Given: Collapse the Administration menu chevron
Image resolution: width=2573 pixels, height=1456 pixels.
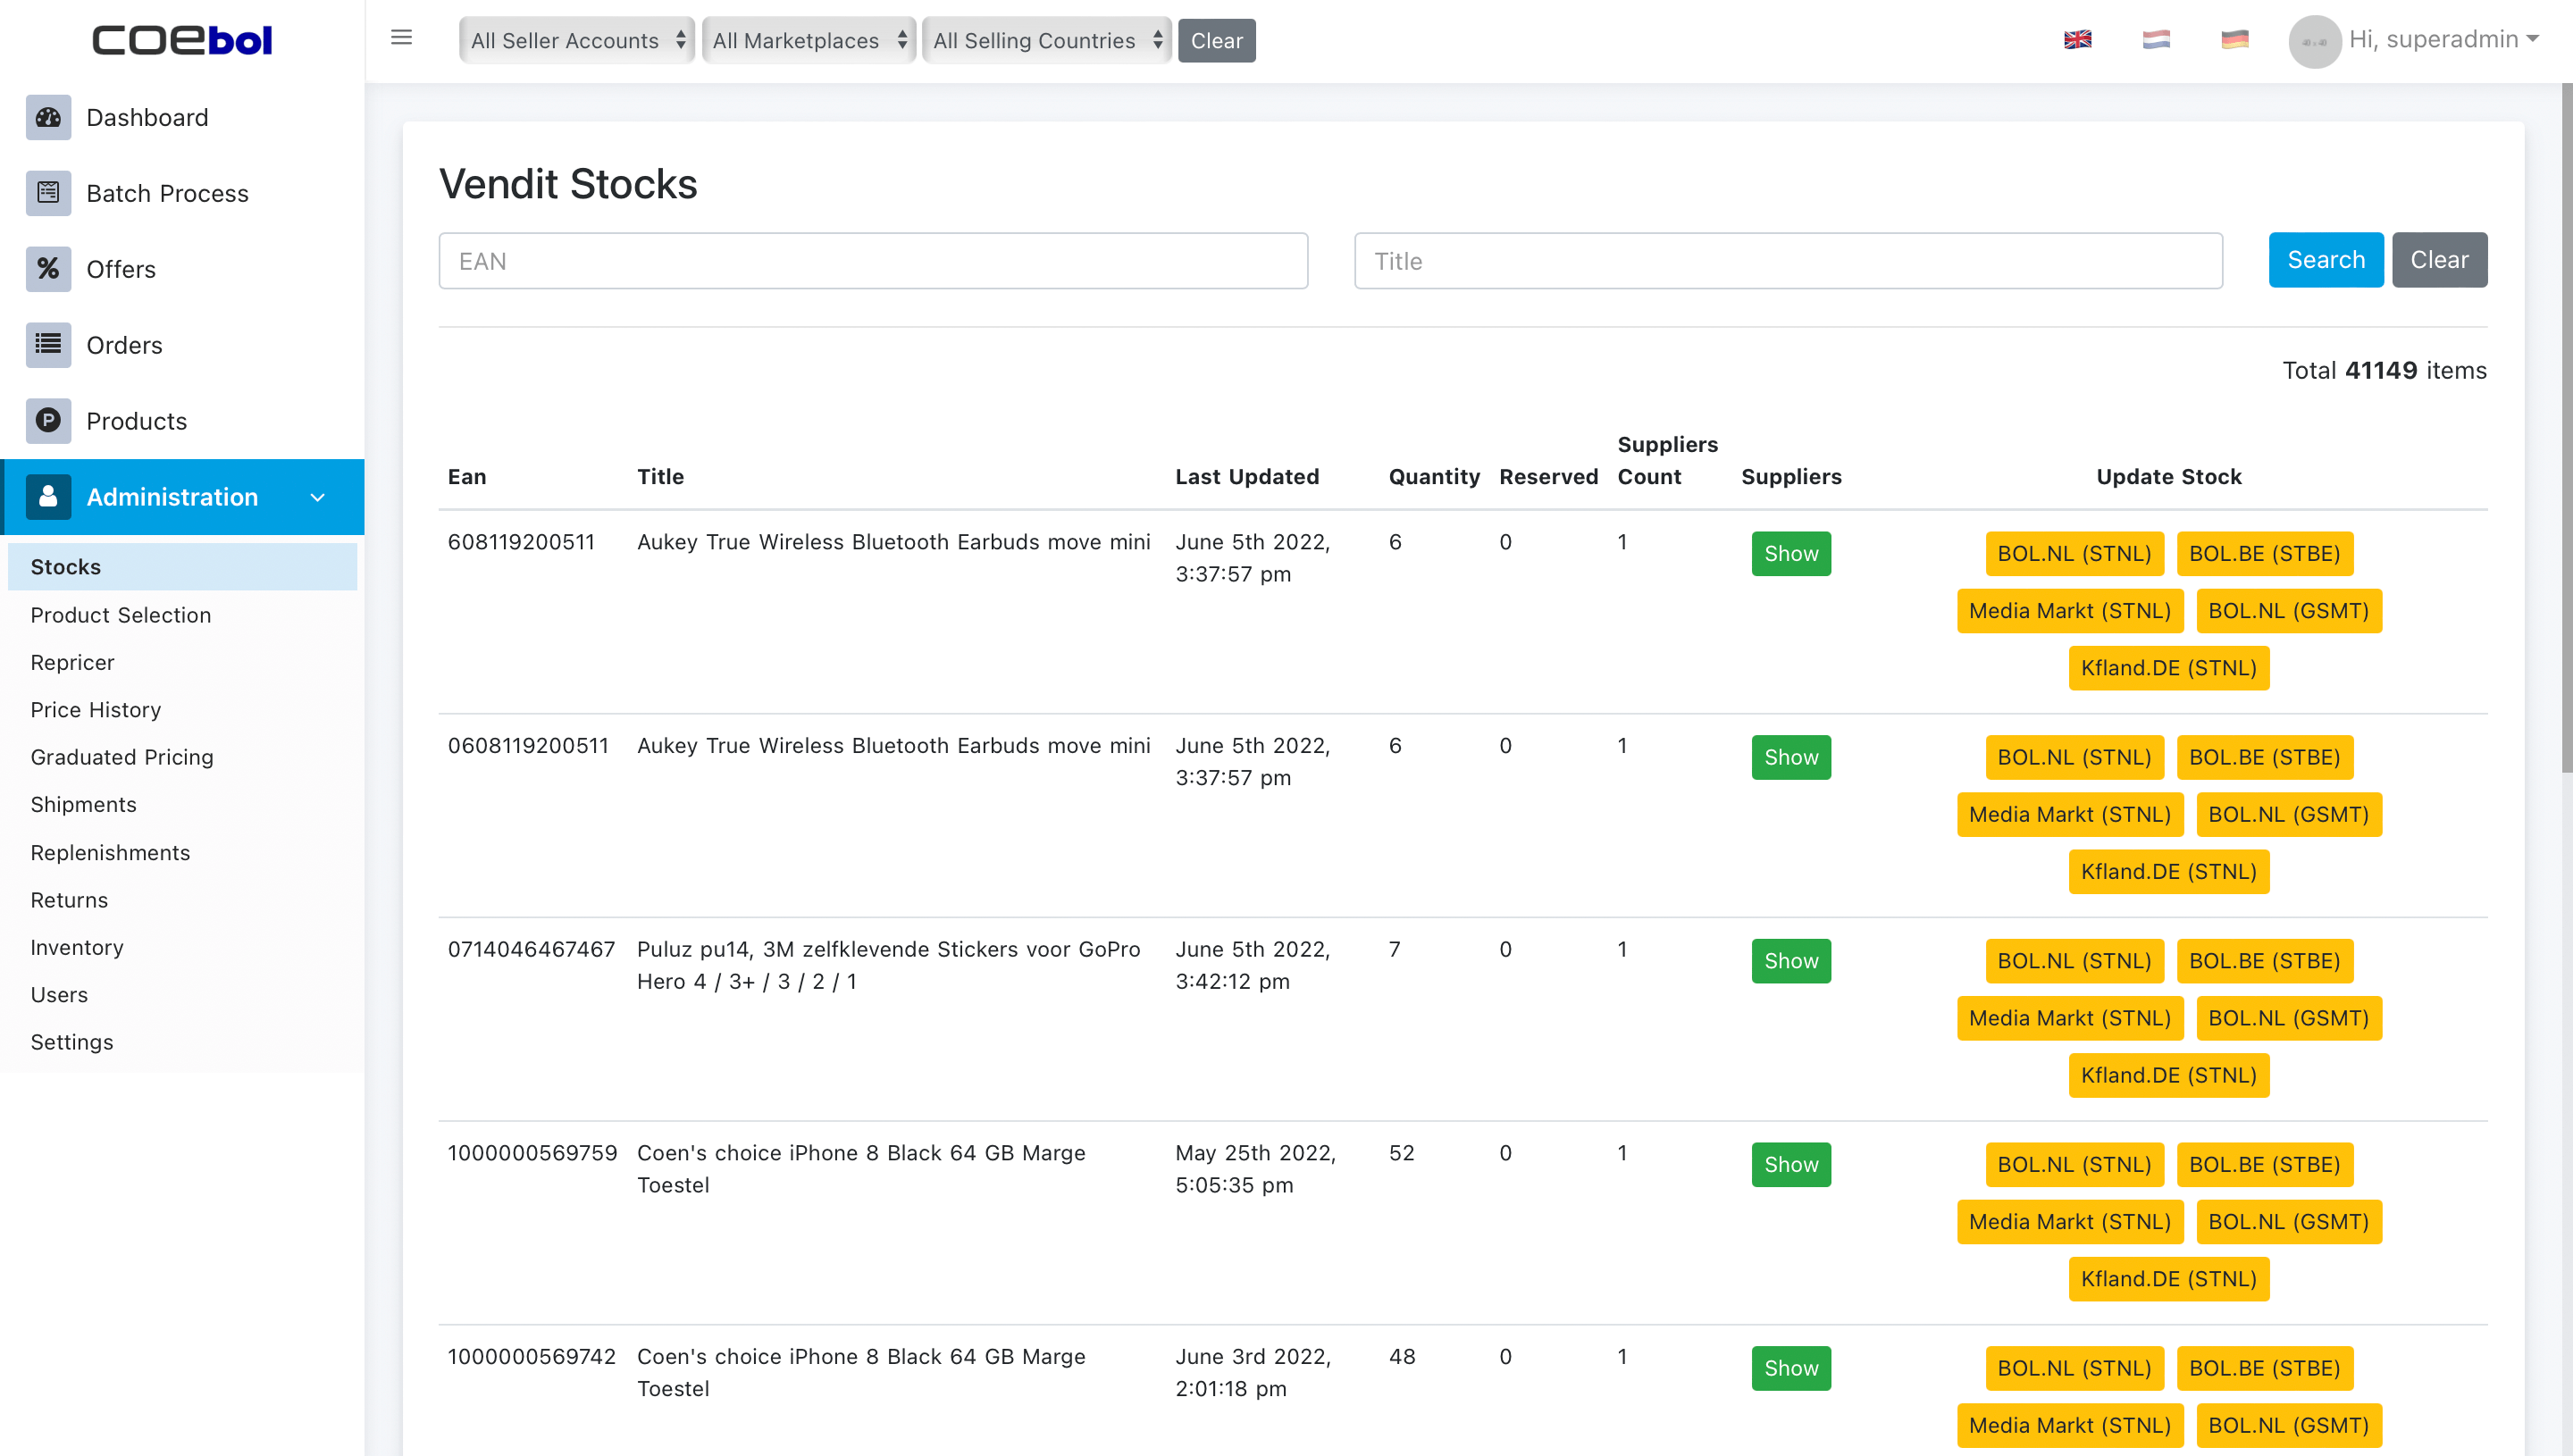Looking at the screenshot, I should [x=318, y=497].
